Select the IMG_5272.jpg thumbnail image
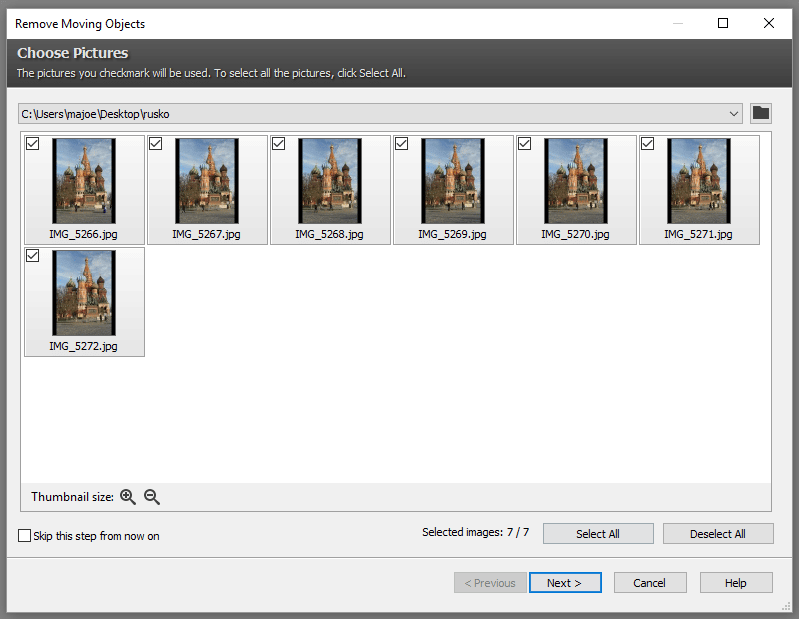 [84, 293]
